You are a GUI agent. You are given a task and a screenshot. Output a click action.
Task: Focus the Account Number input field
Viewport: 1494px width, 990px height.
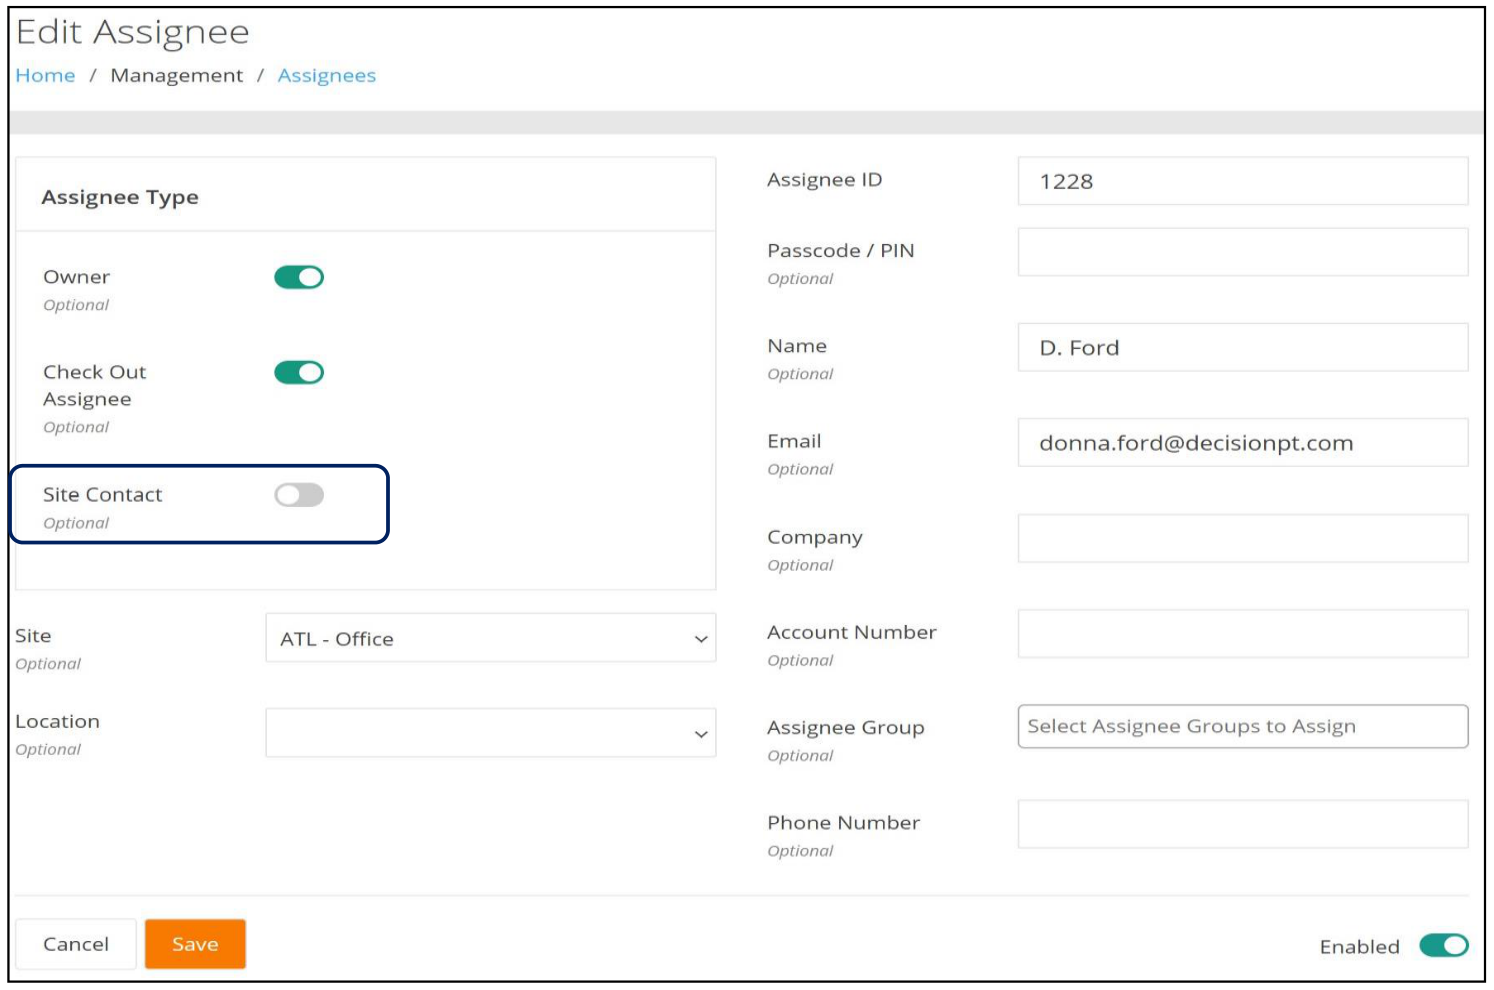[x=1243, y=634]
